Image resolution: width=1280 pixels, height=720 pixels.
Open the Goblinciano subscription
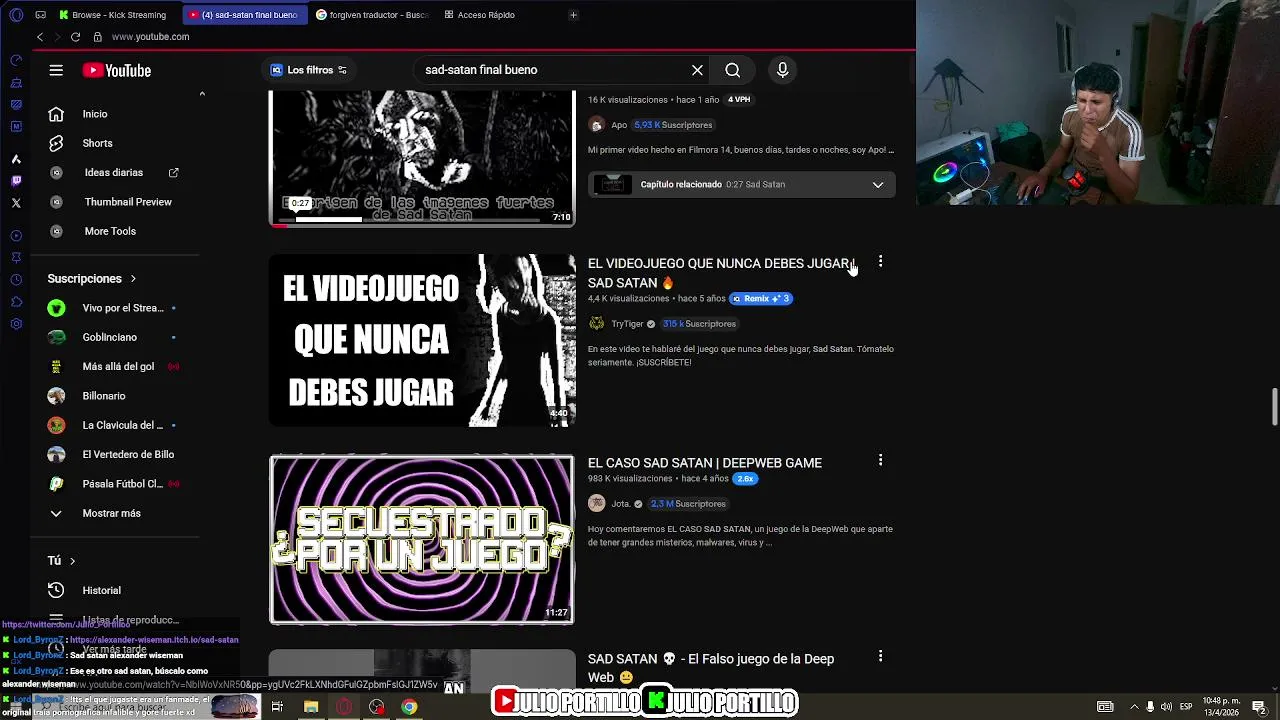pyautogui.click(x=110, y=337)
